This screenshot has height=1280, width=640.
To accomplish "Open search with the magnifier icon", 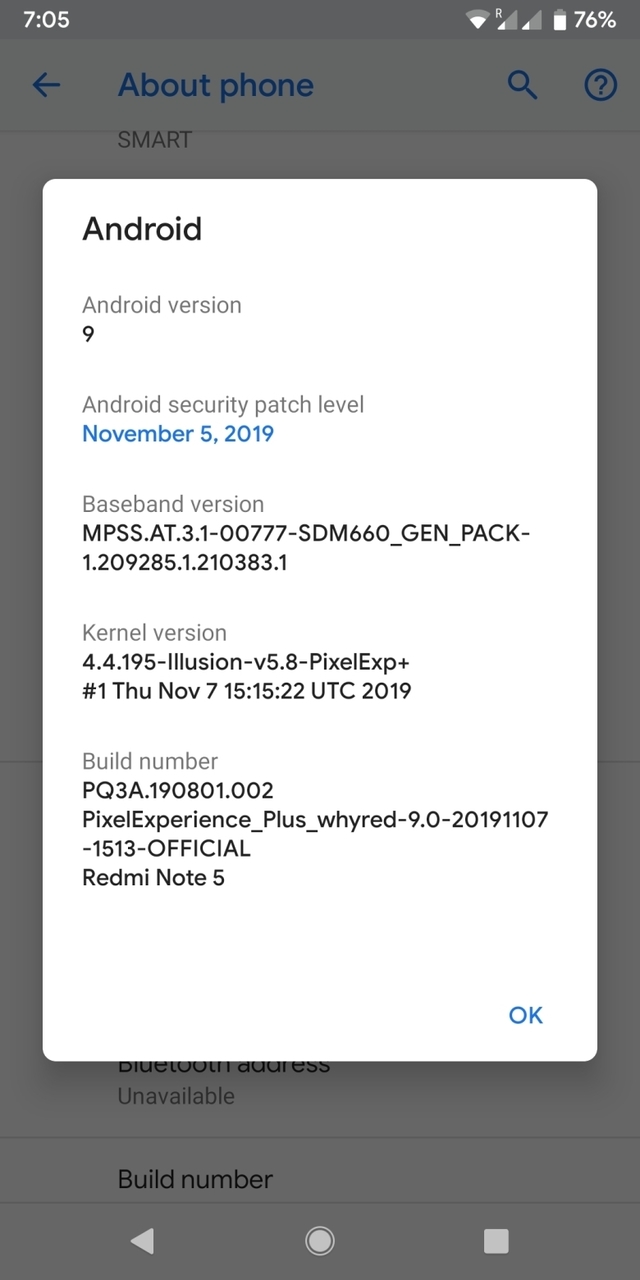I will pos(522,86).
